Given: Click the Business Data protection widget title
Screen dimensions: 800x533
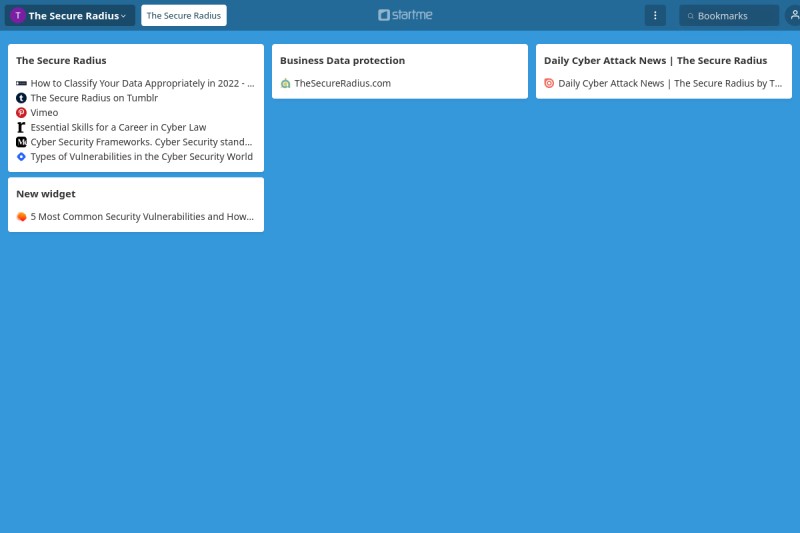Looking at the screenshot, I should click(x=342, y=61).
